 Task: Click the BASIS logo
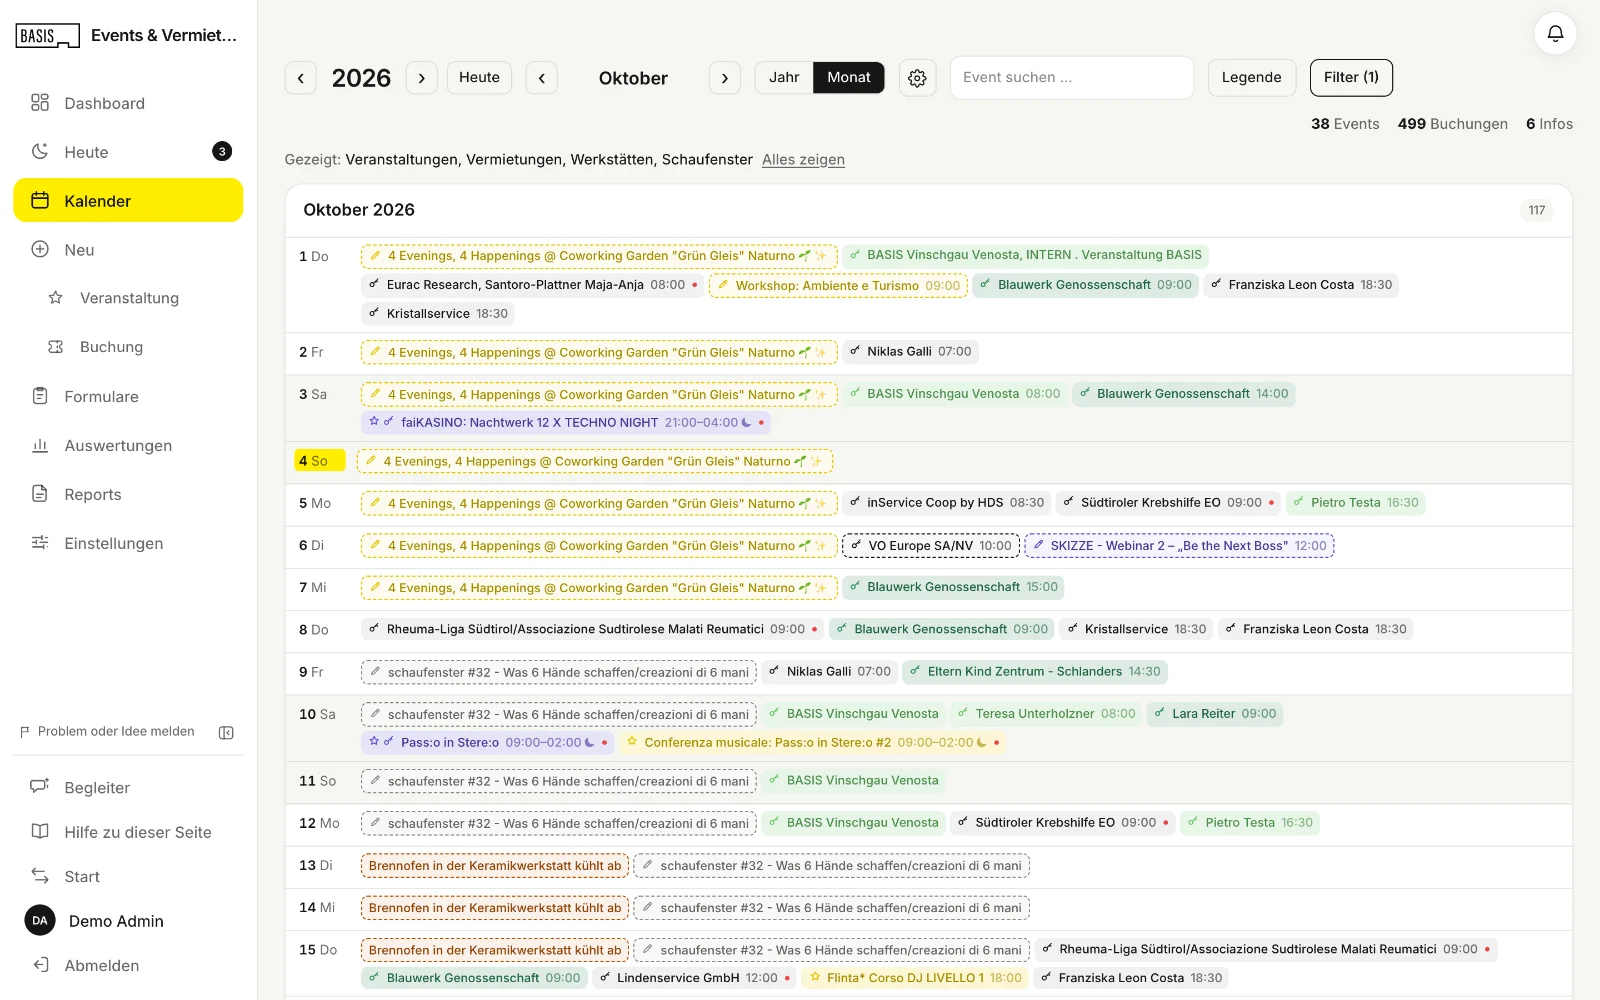[x=47, y=36]
